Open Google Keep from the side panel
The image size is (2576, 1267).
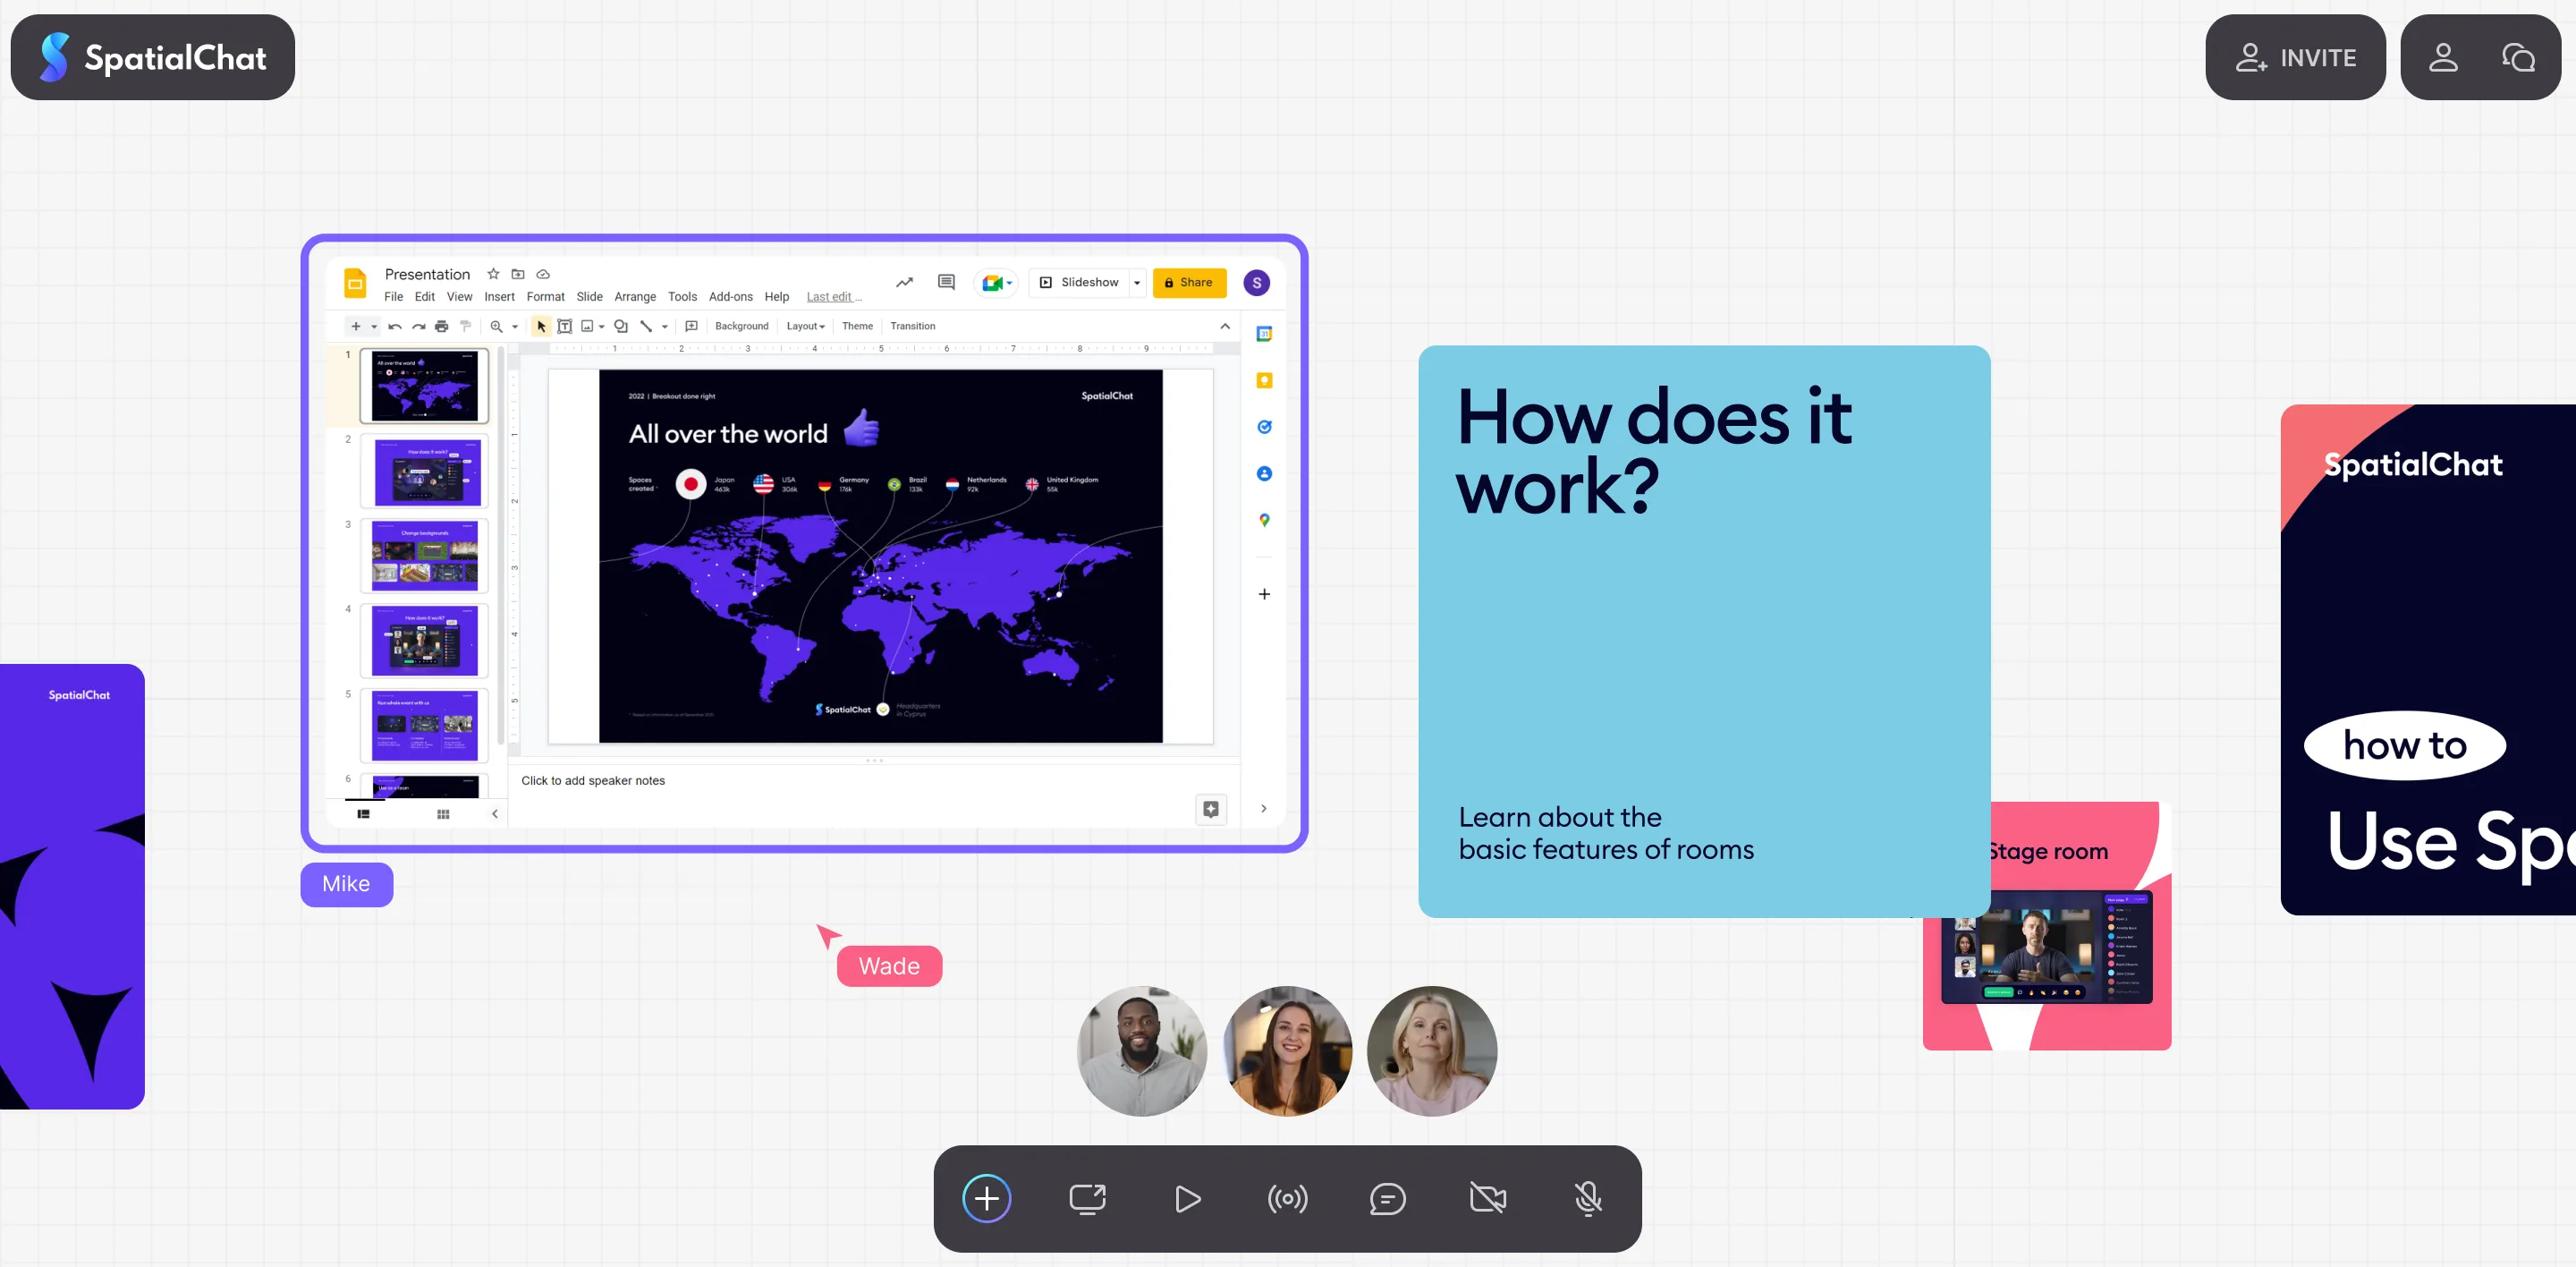tap(1264, 381)
